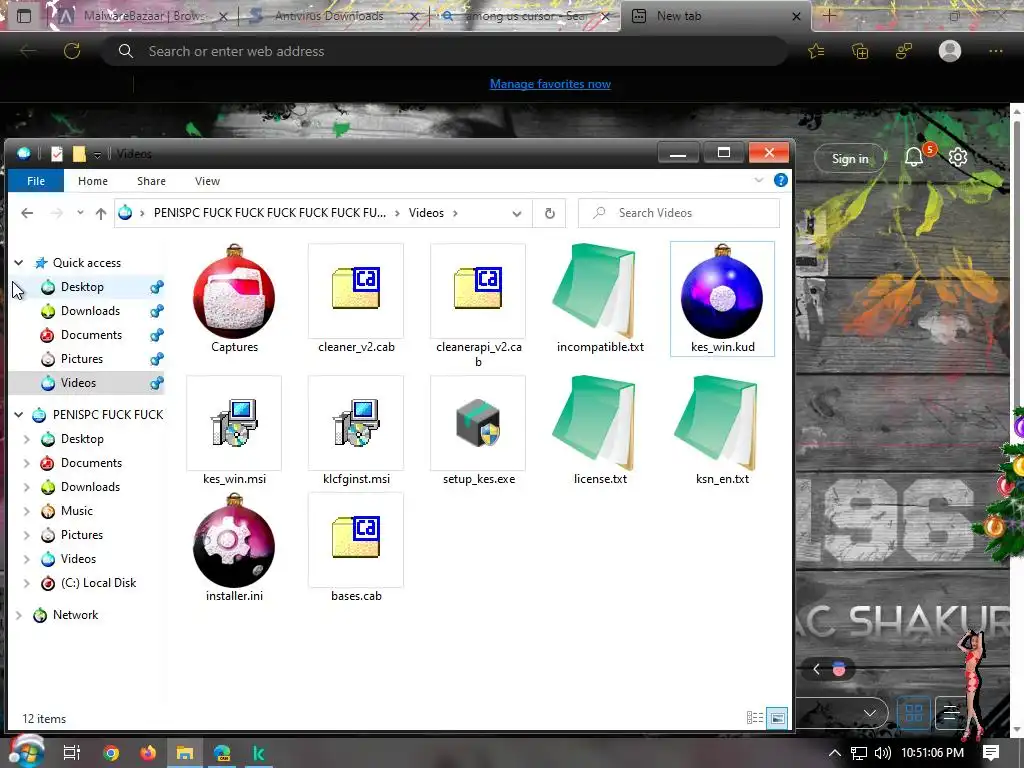Viewport: 1024px width, 768px height.
Task: Click the Manage favorites now link
Action: click(550, 84)
